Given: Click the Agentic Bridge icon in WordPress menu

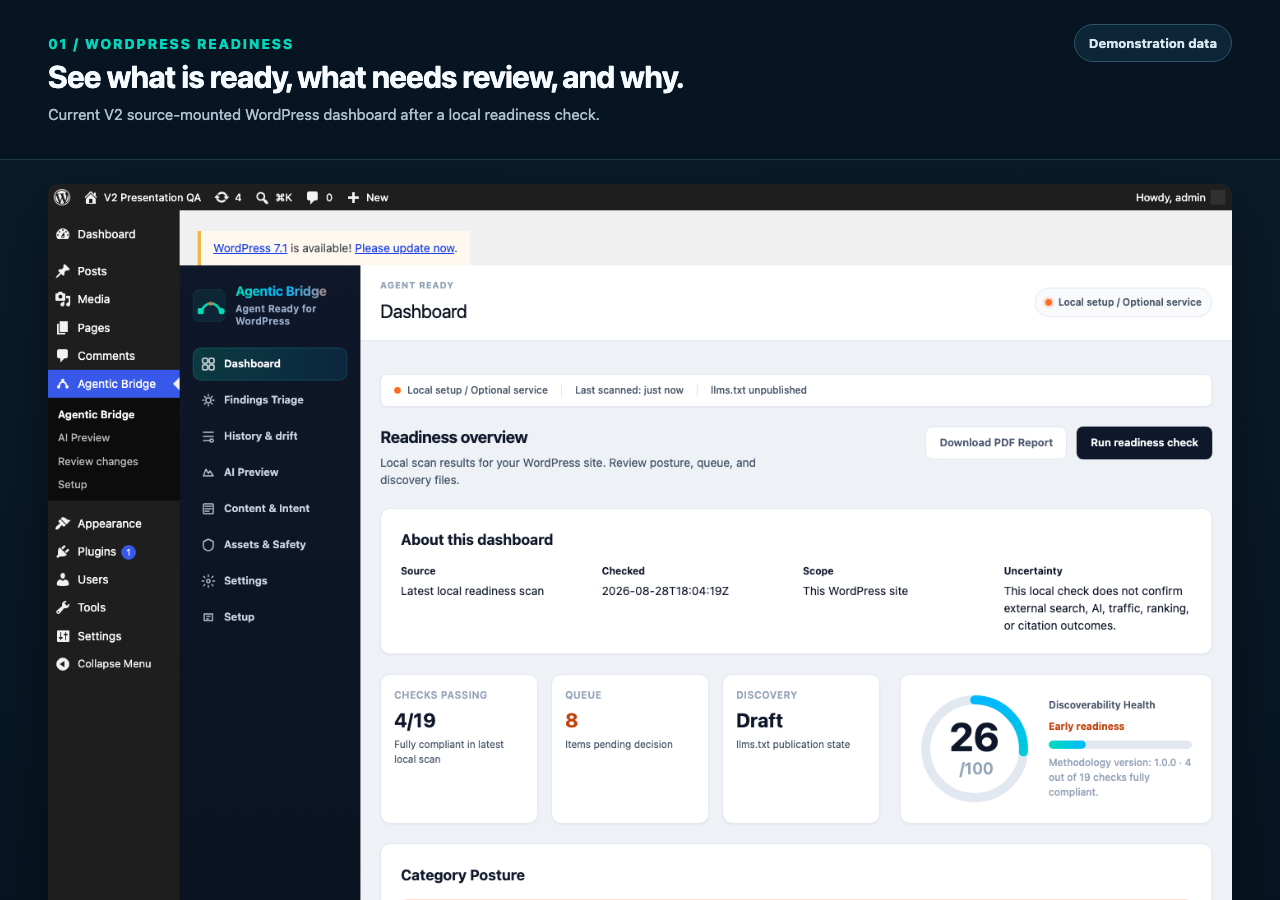Looking at the screenshot, I should tap(63, 384).
